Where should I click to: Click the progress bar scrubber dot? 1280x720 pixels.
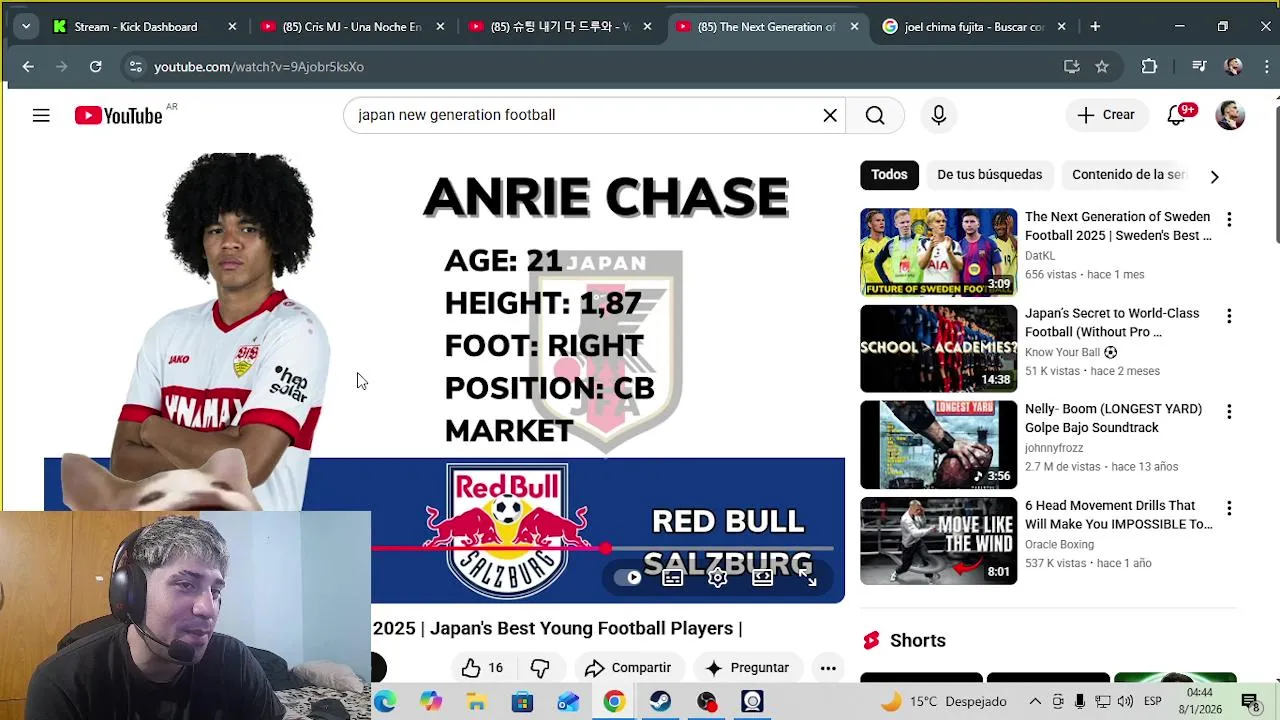coord(606,548)
